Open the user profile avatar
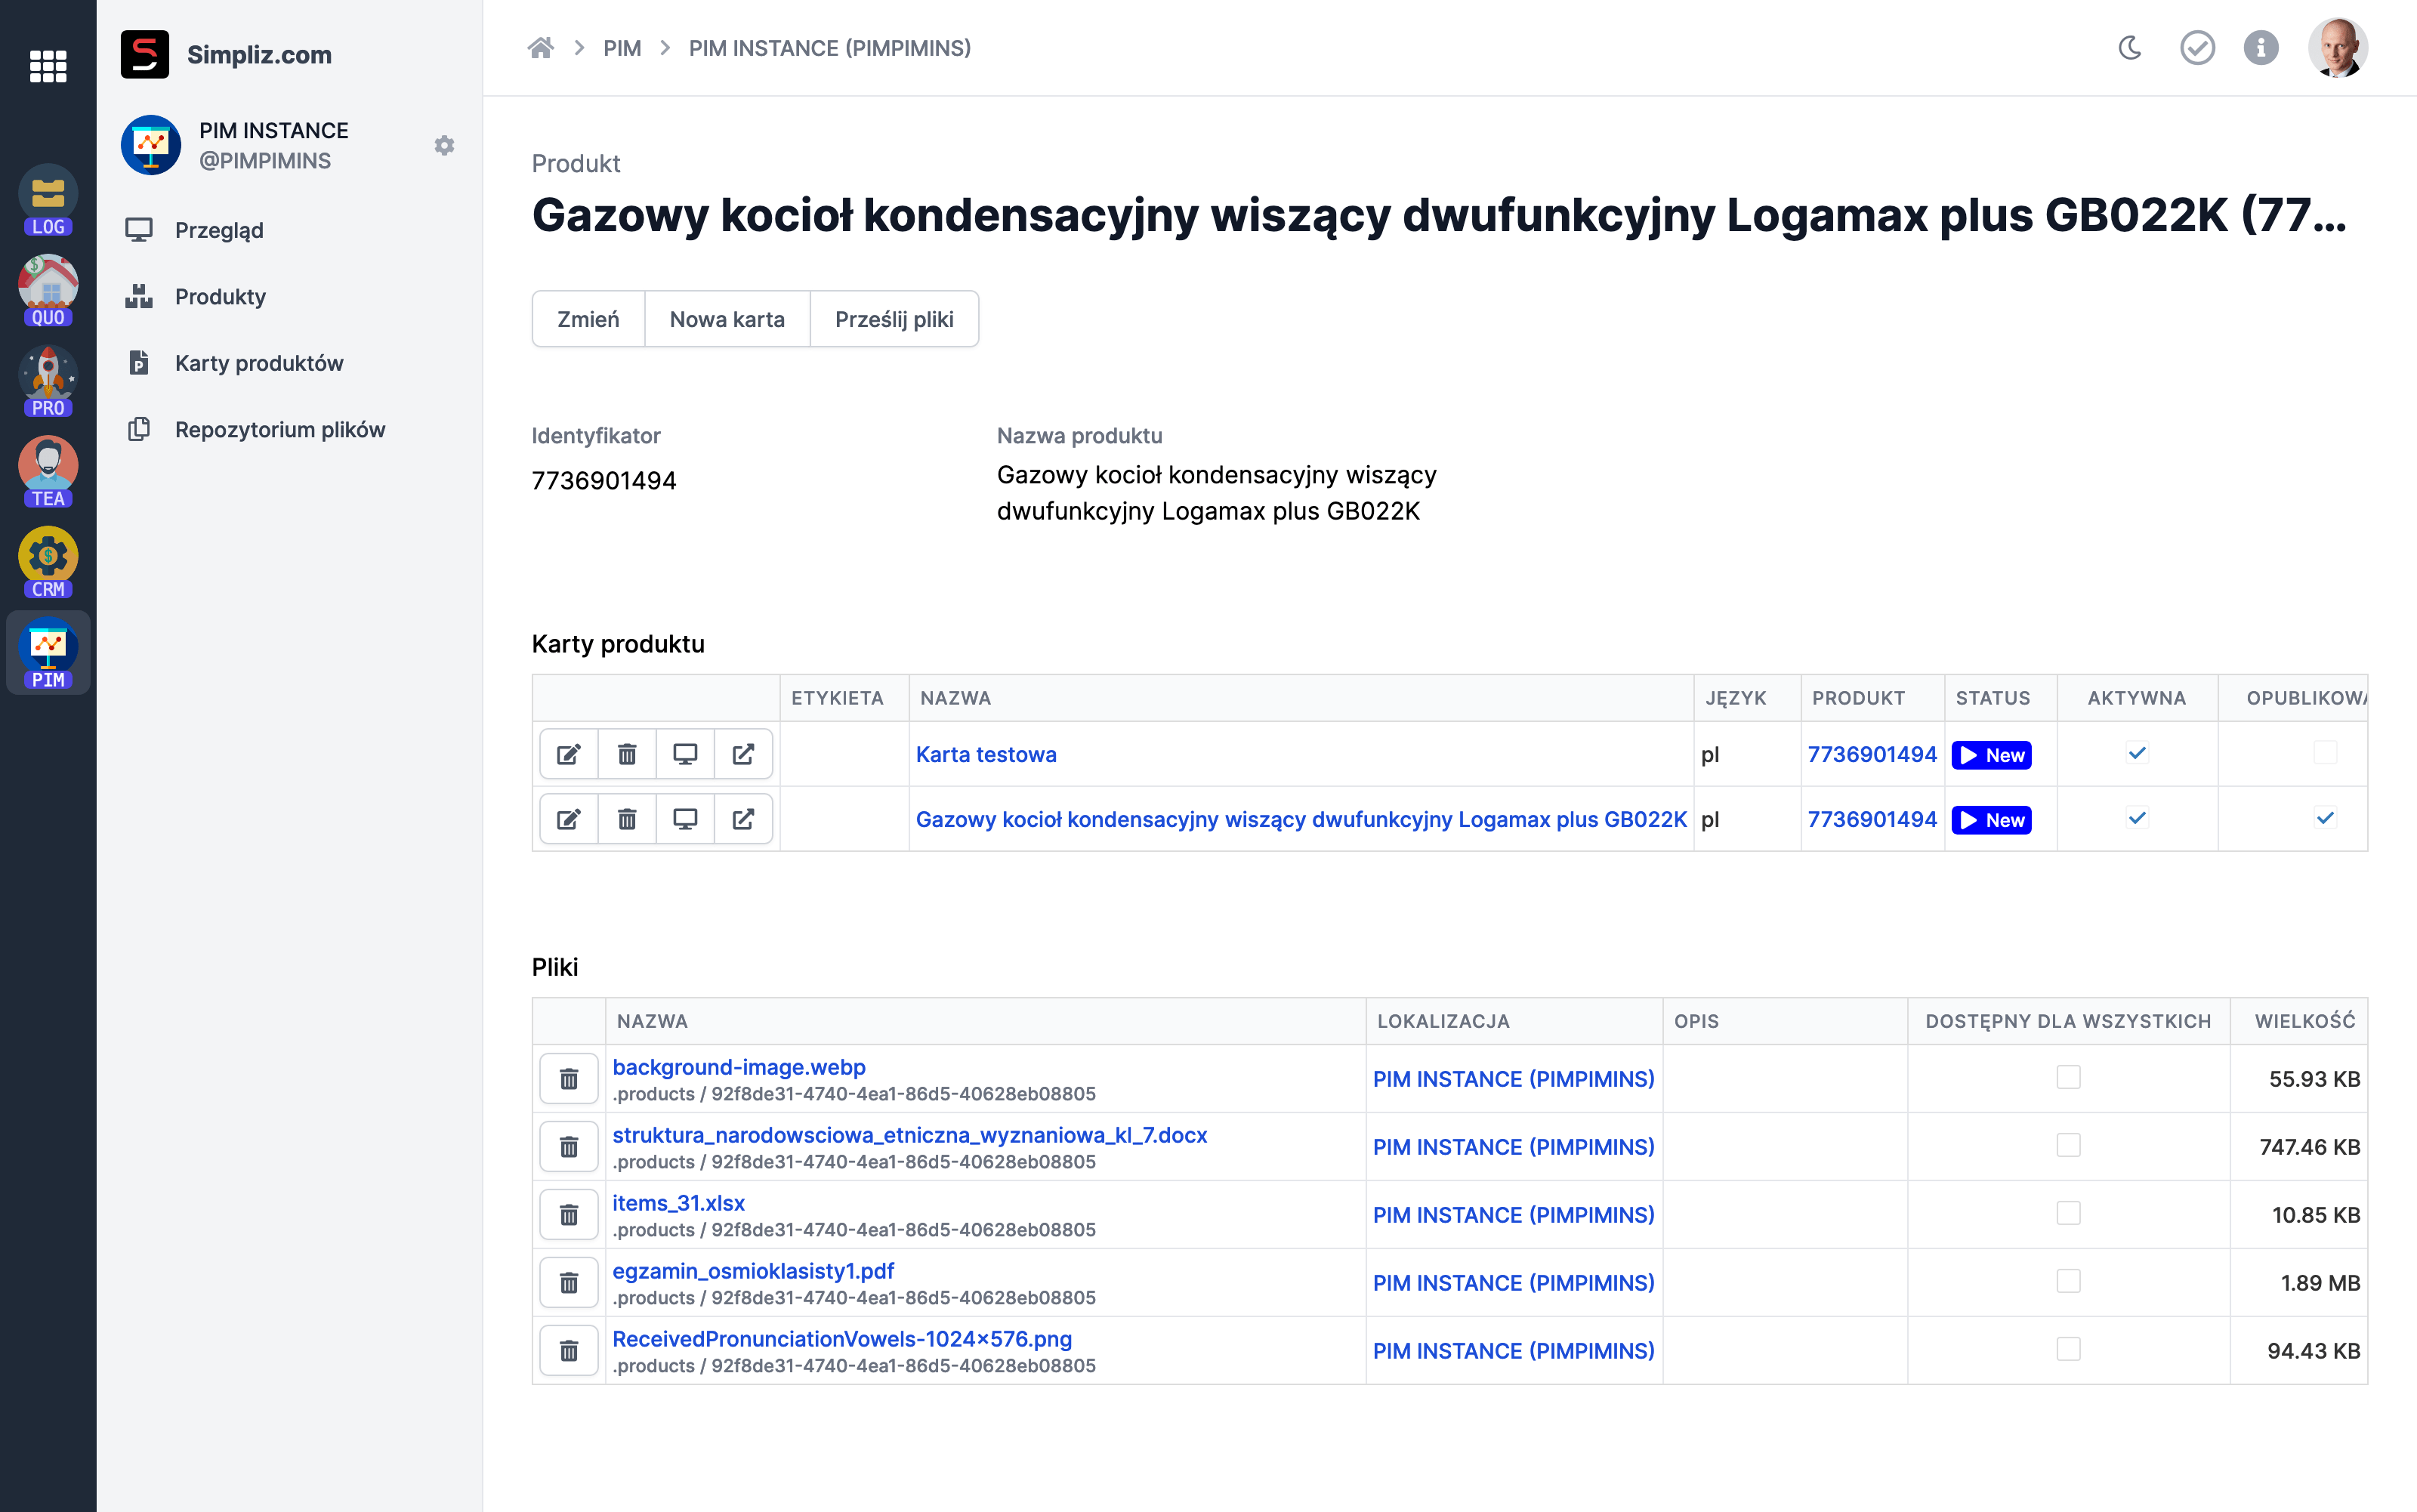 (x=2337, y=48)
